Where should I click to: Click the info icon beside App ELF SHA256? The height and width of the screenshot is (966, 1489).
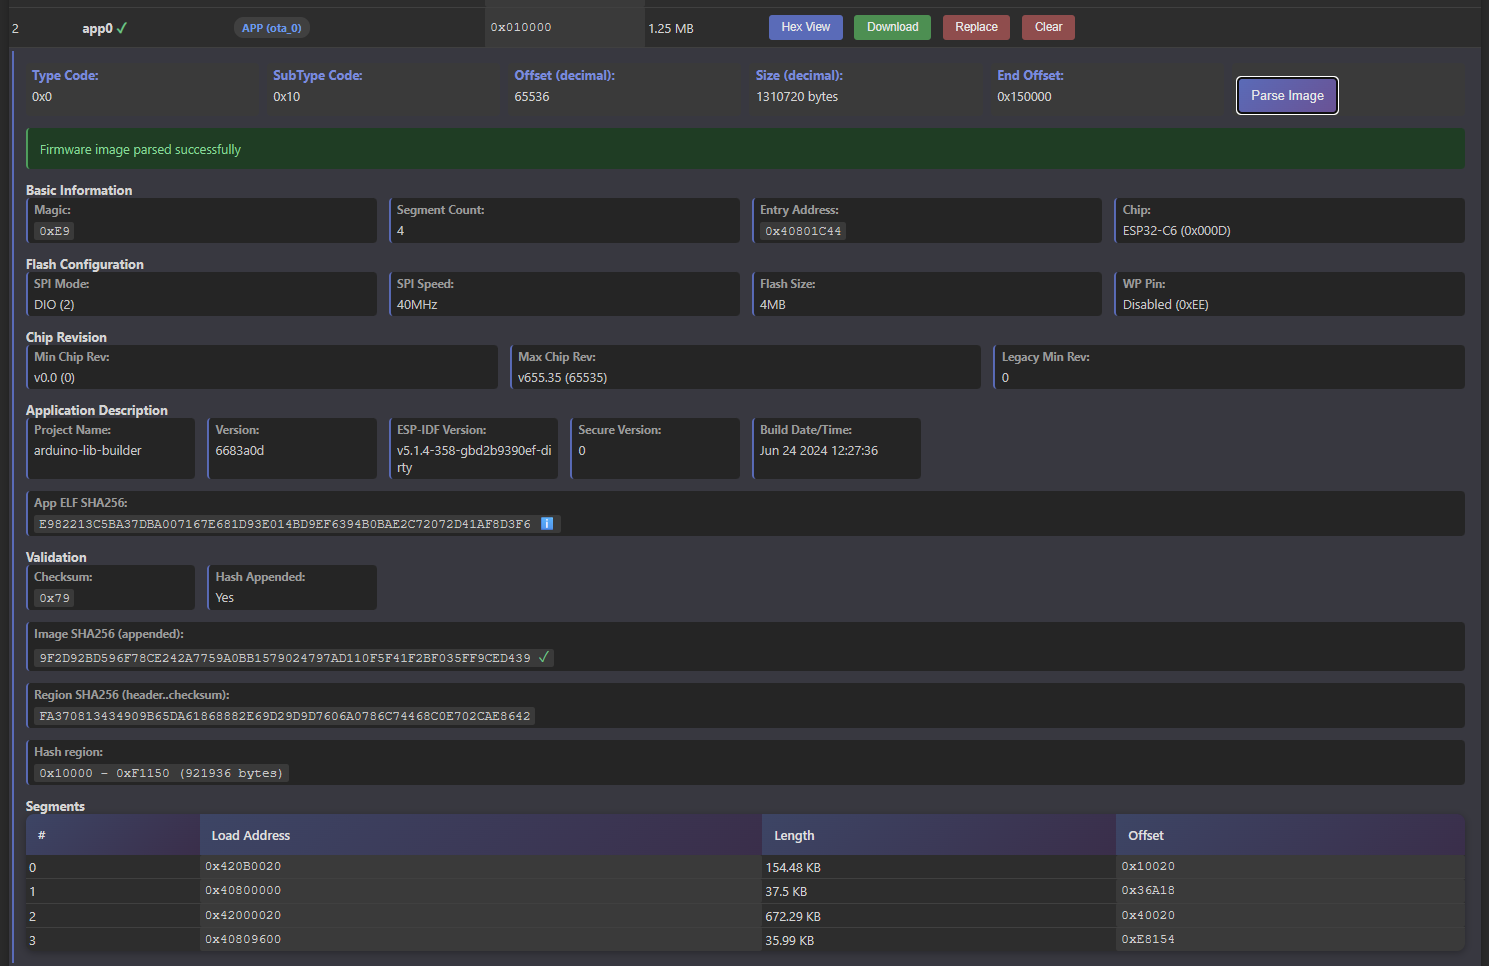547,524
